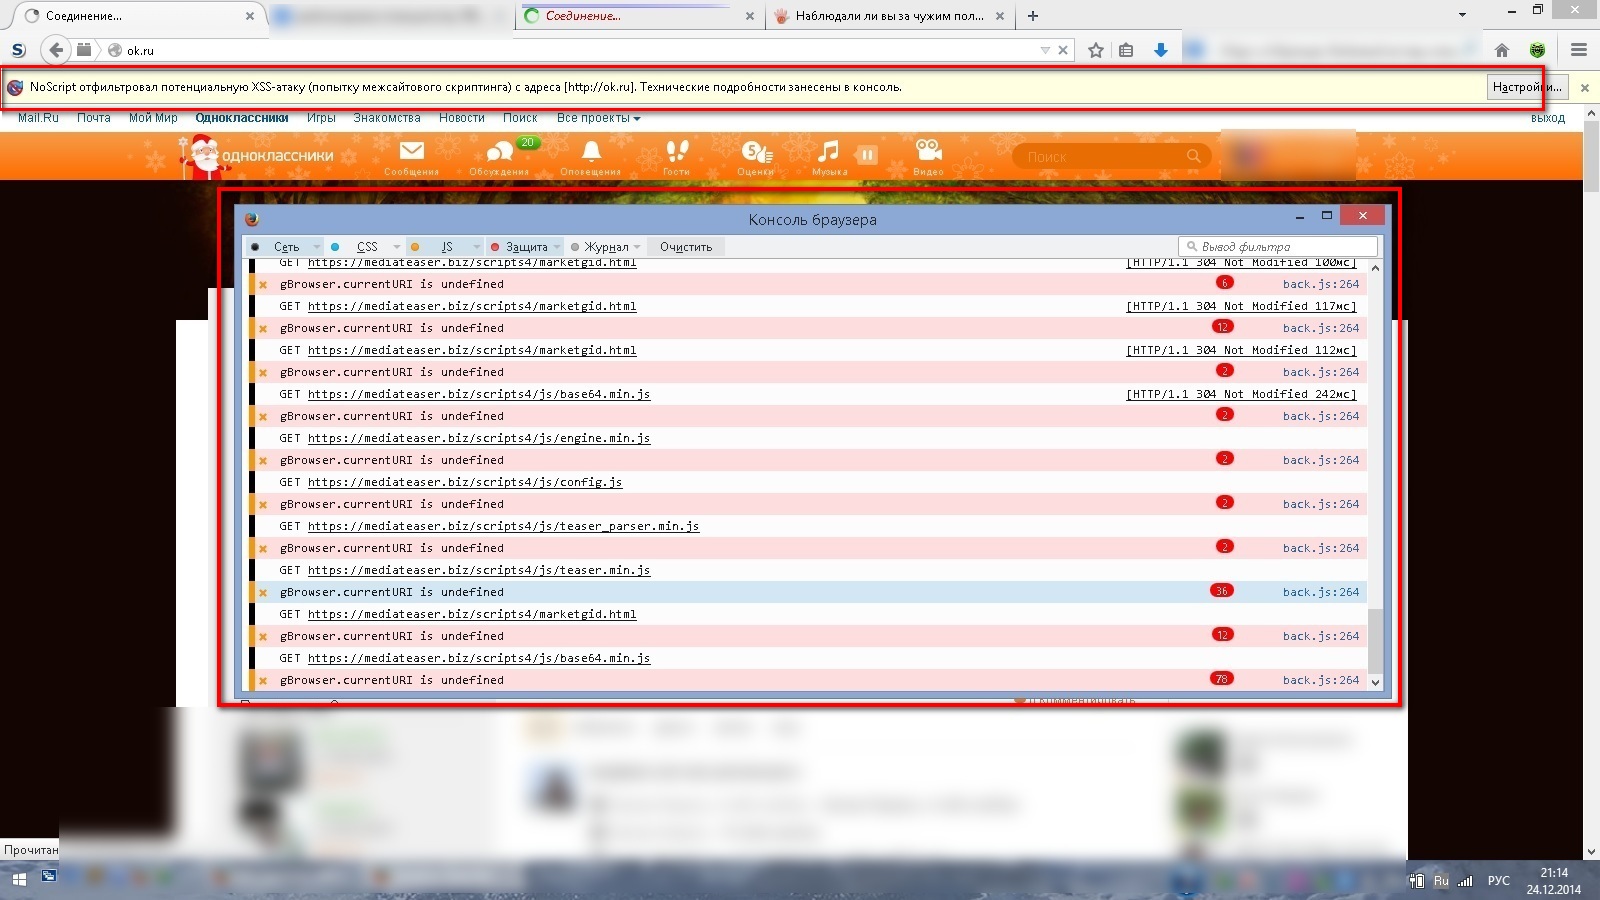The height and width of the screenshot is (900, 1600).
Task: Open the teaser.min.js GET link
Action: click(479, 570)
